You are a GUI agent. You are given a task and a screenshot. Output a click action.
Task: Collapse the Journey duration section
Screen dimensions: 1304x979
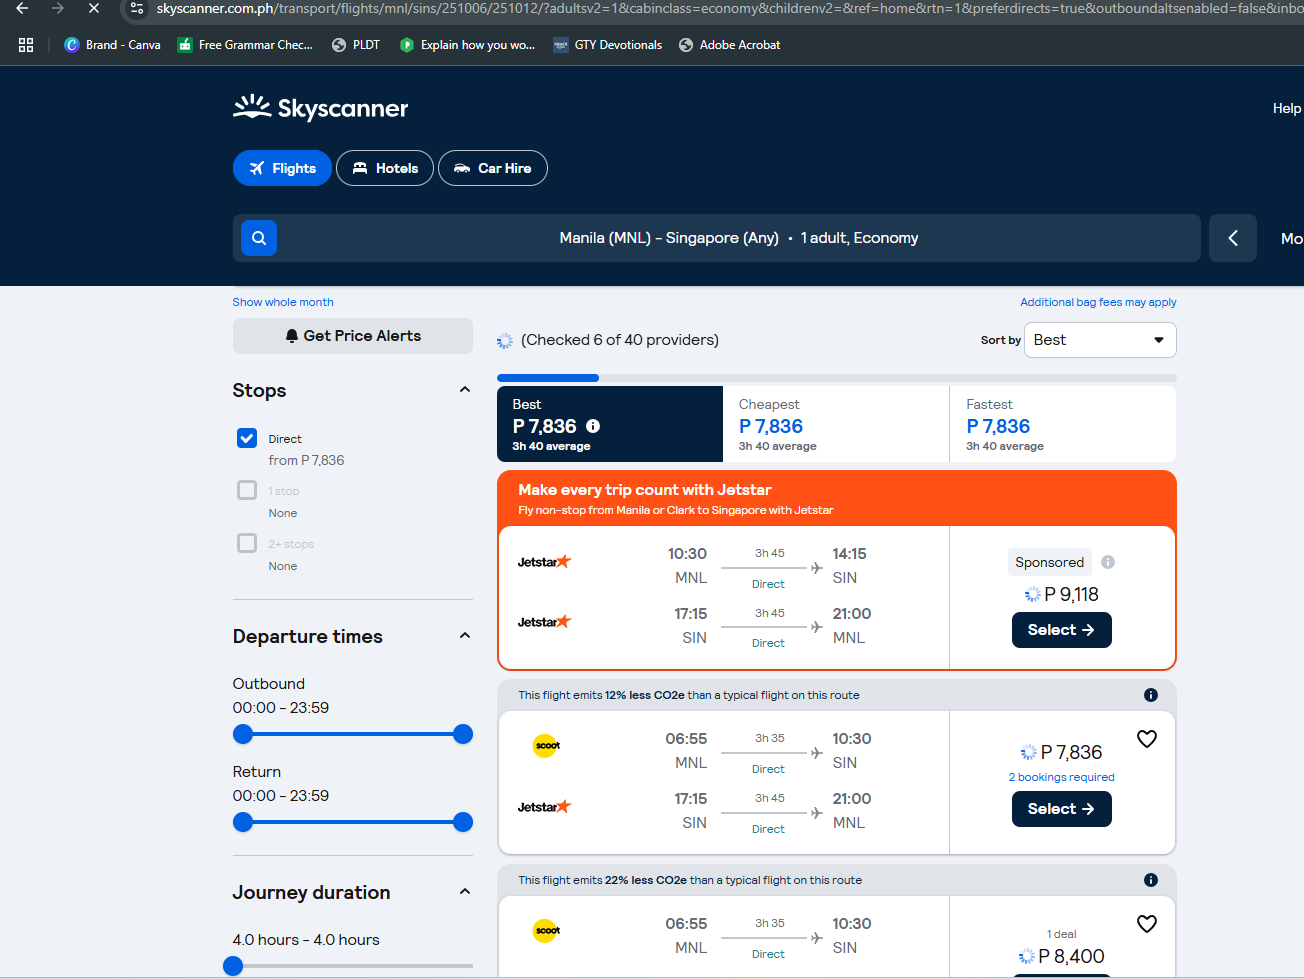click(465, 892)
